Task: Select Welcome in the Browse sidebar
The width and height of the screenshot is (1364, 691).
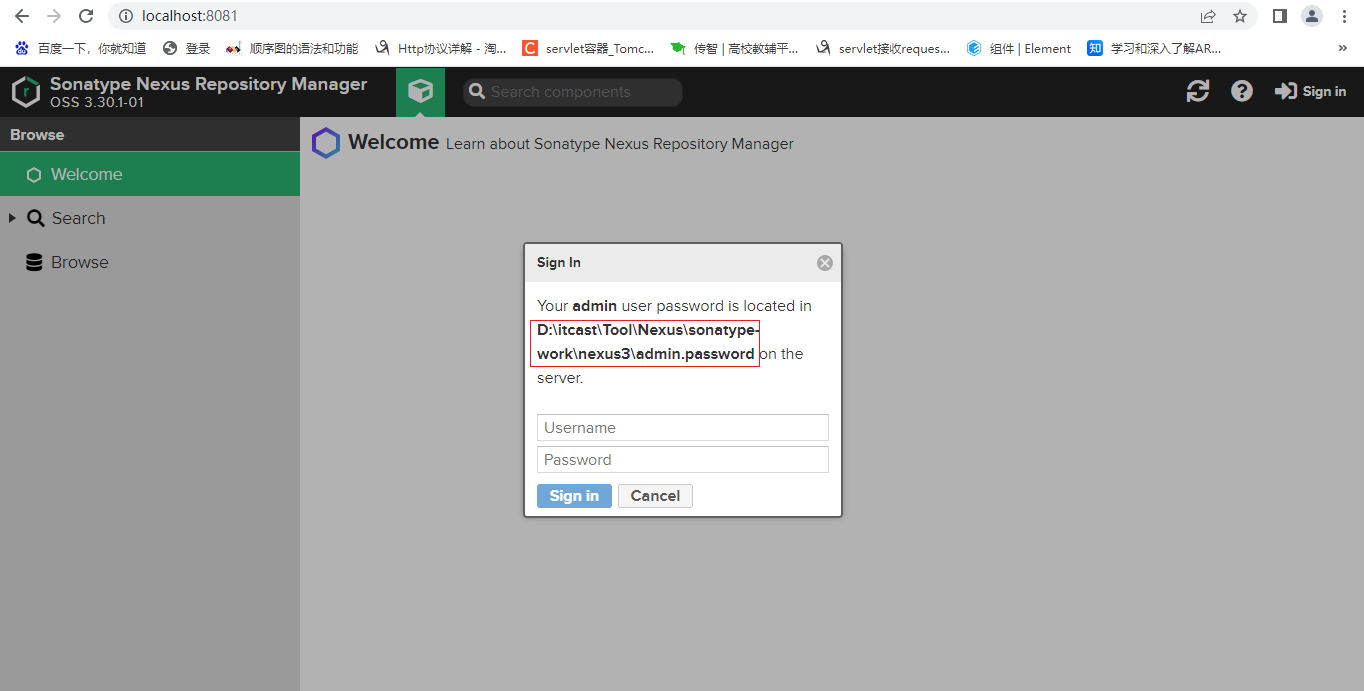Action: coord(87,174)
